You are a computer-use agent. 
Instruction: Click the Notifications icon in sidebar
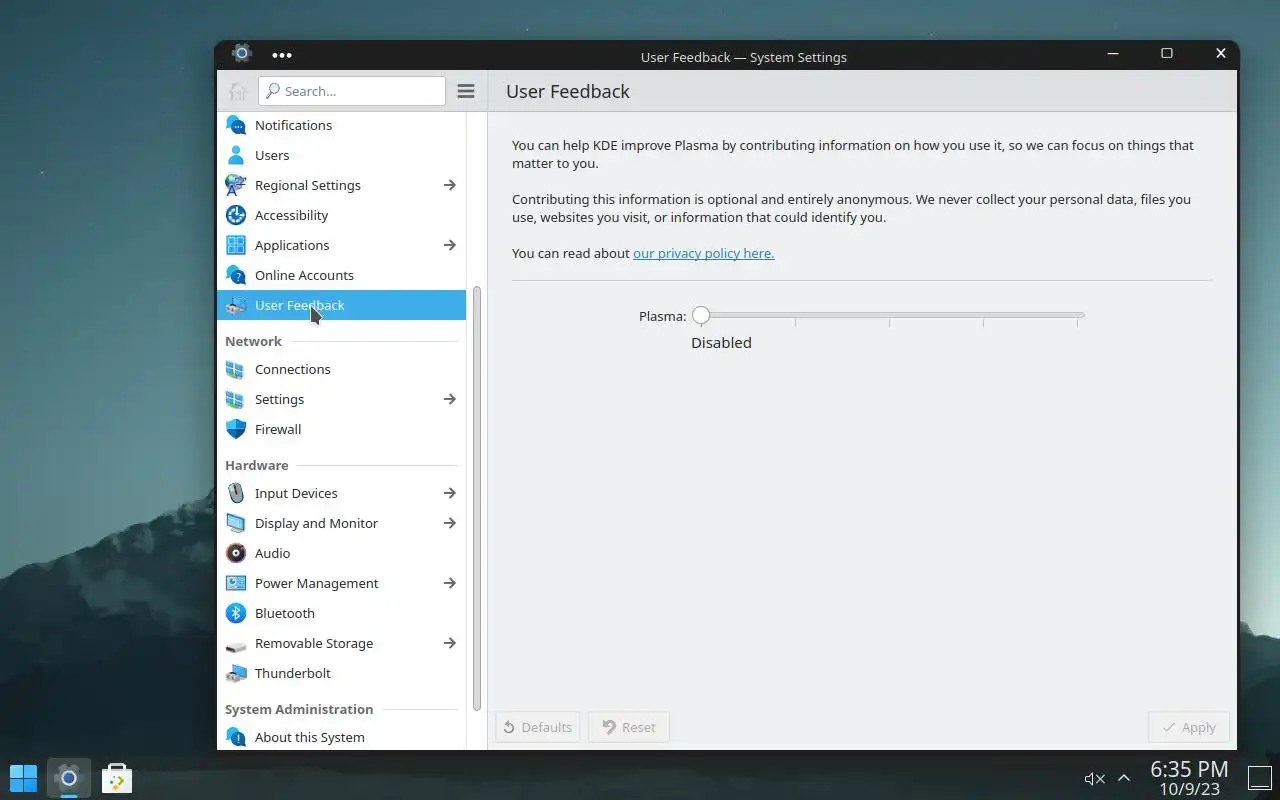tap(236, 125)
